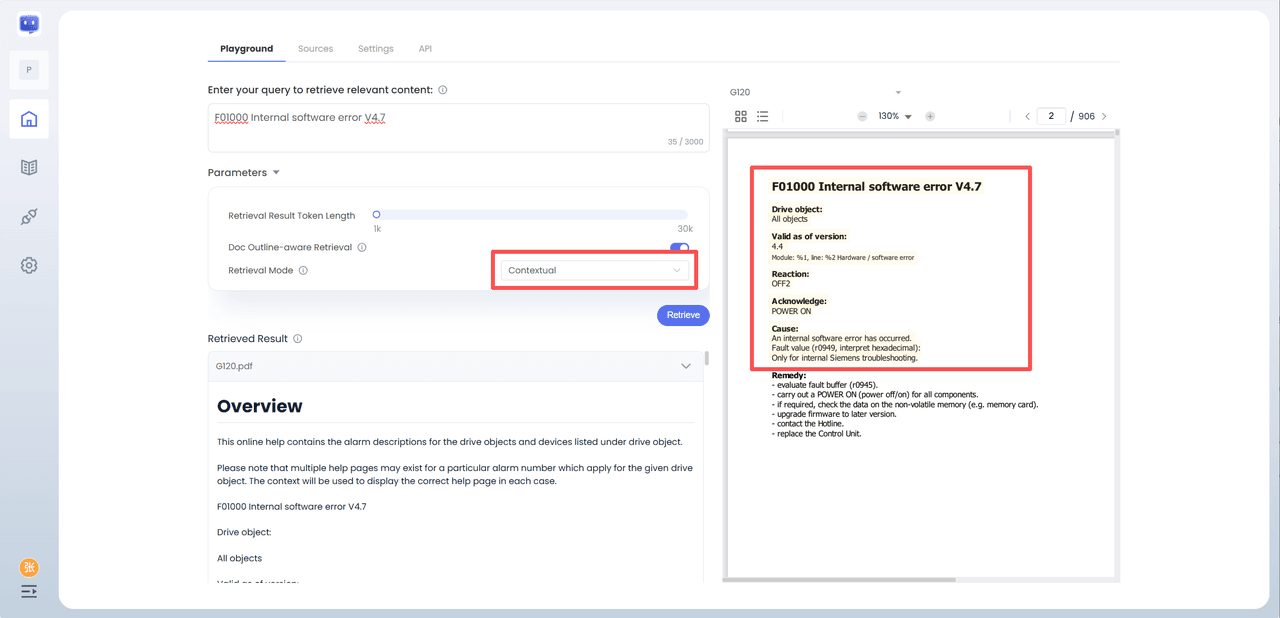Adjust the Retrieval Result Token Length slider

tap(377, 215)
